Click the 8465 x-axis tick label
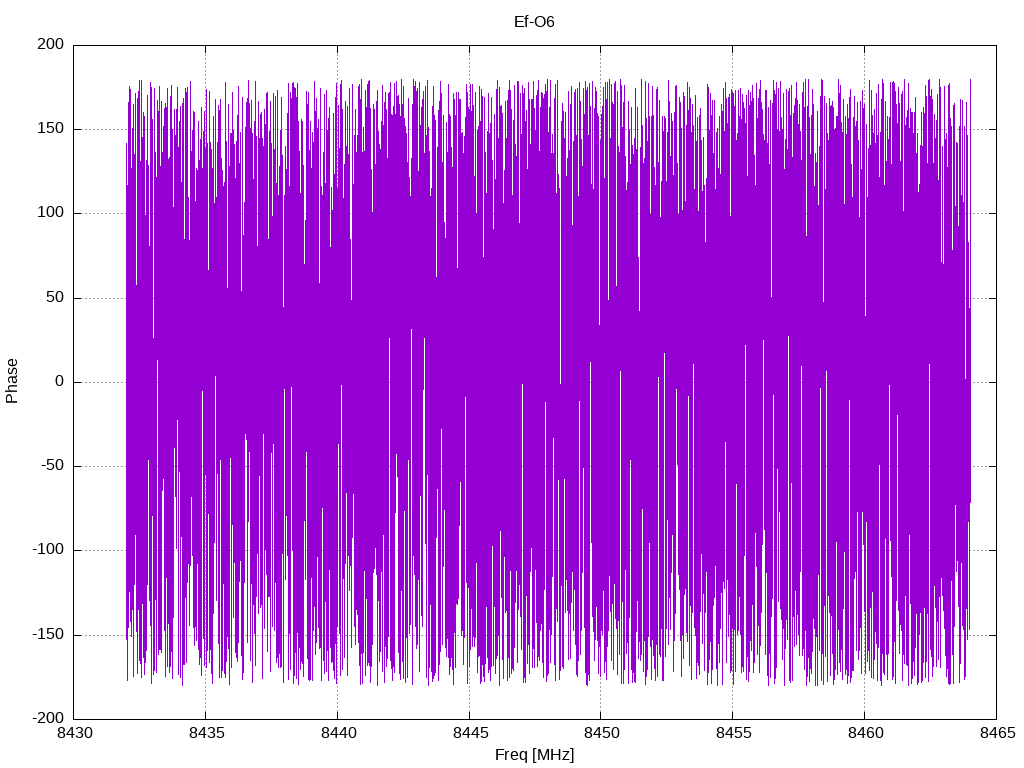The height and width of the screenshot is (768, 1024). [997, 733]
